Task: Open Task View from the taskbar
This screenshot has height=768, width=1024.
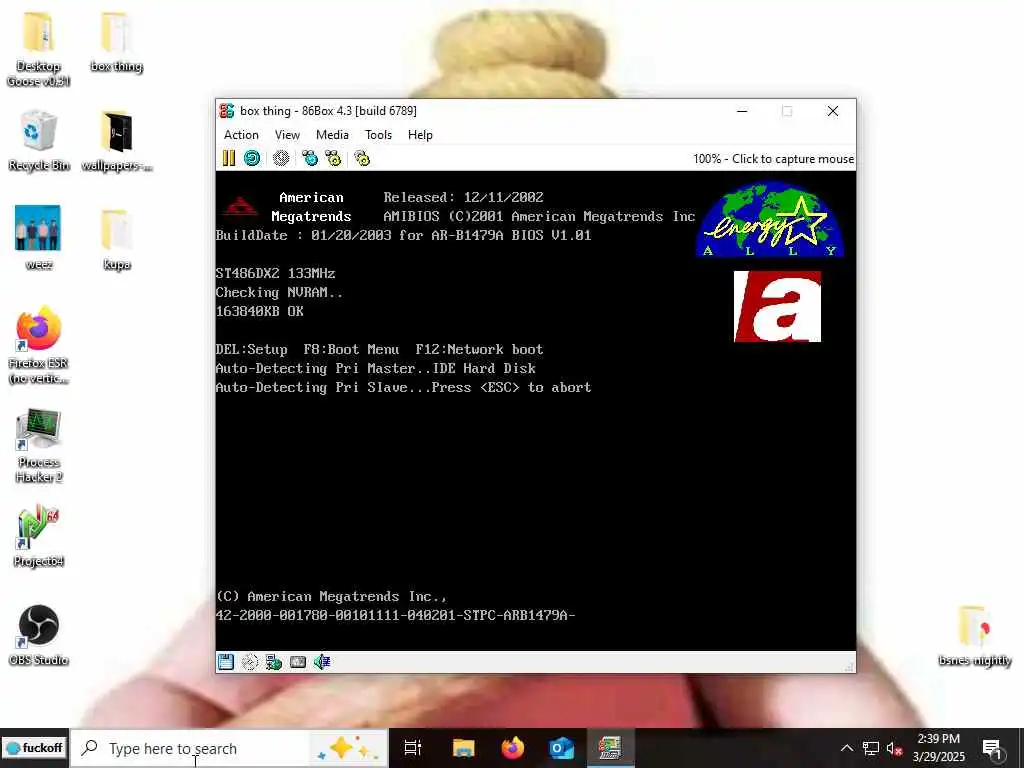Action: click(413, 748)
